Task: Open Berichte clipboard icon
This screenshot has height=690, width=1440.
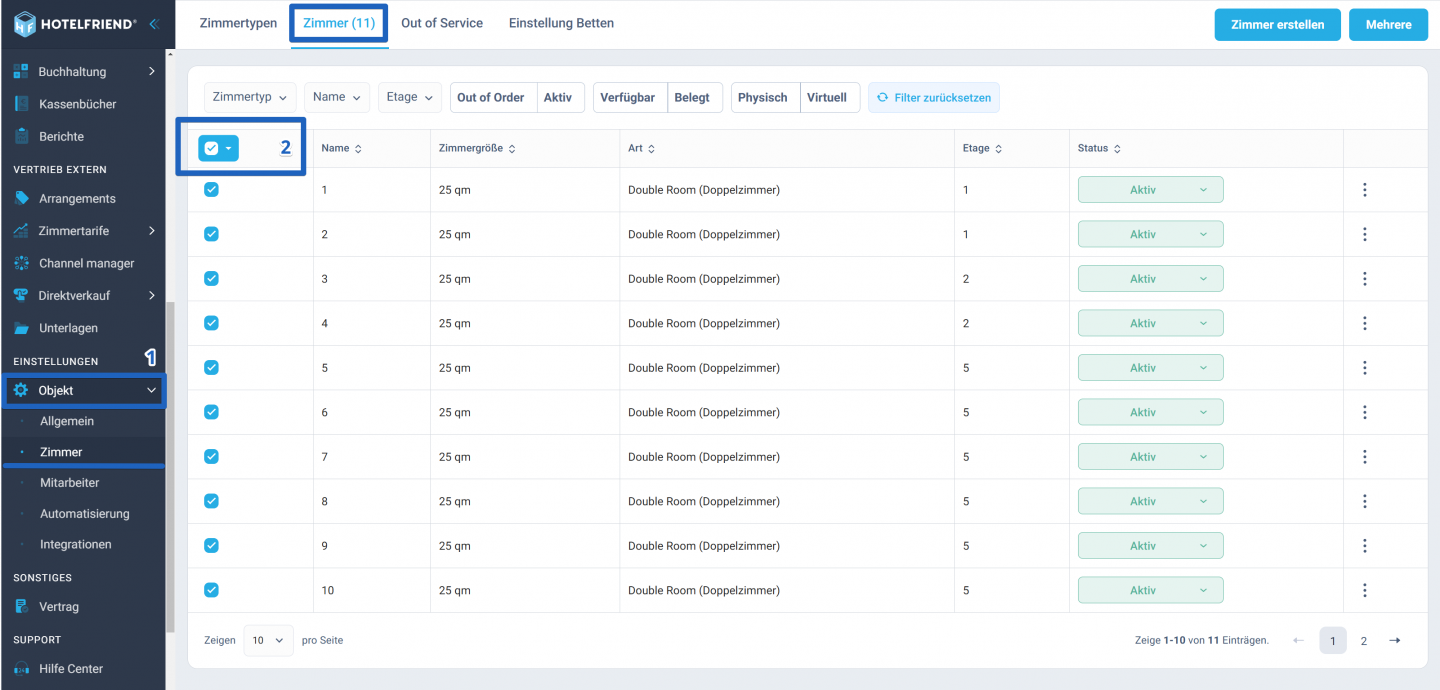Action: [x=21, y=136]
